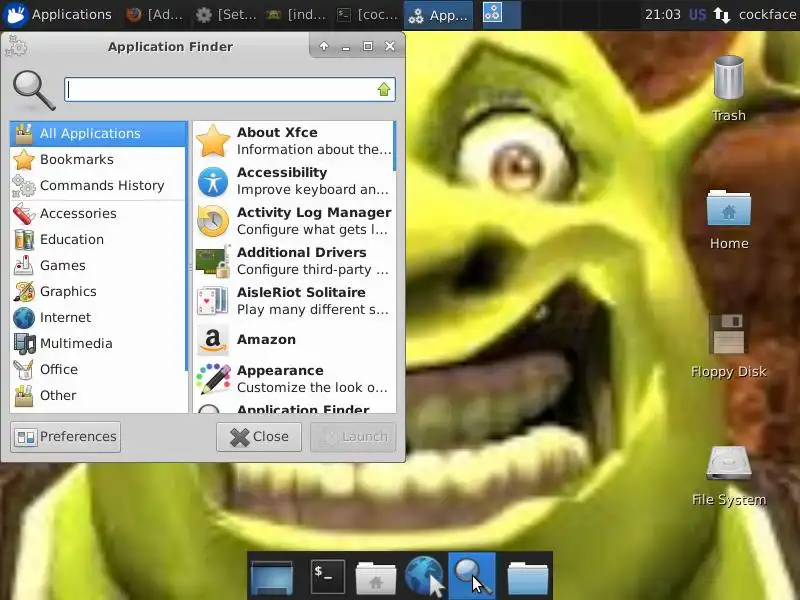Click the titlebar up-arrow shade button
Image resolution: width=800 pixels, height=600 pixels.
coord(324,46)
